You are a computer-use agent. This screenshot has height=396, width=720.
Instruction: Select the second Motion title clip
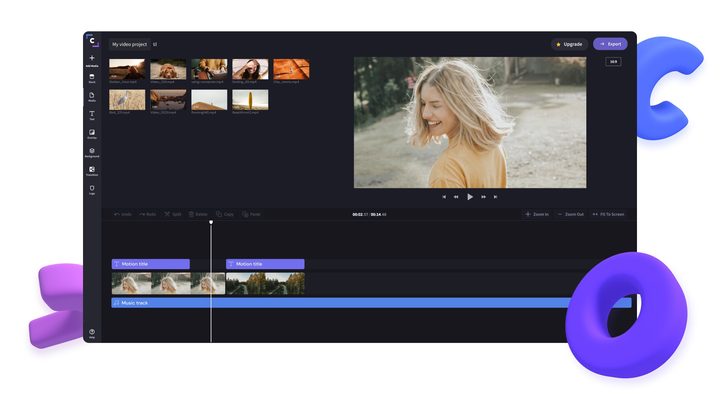[265, 264]
